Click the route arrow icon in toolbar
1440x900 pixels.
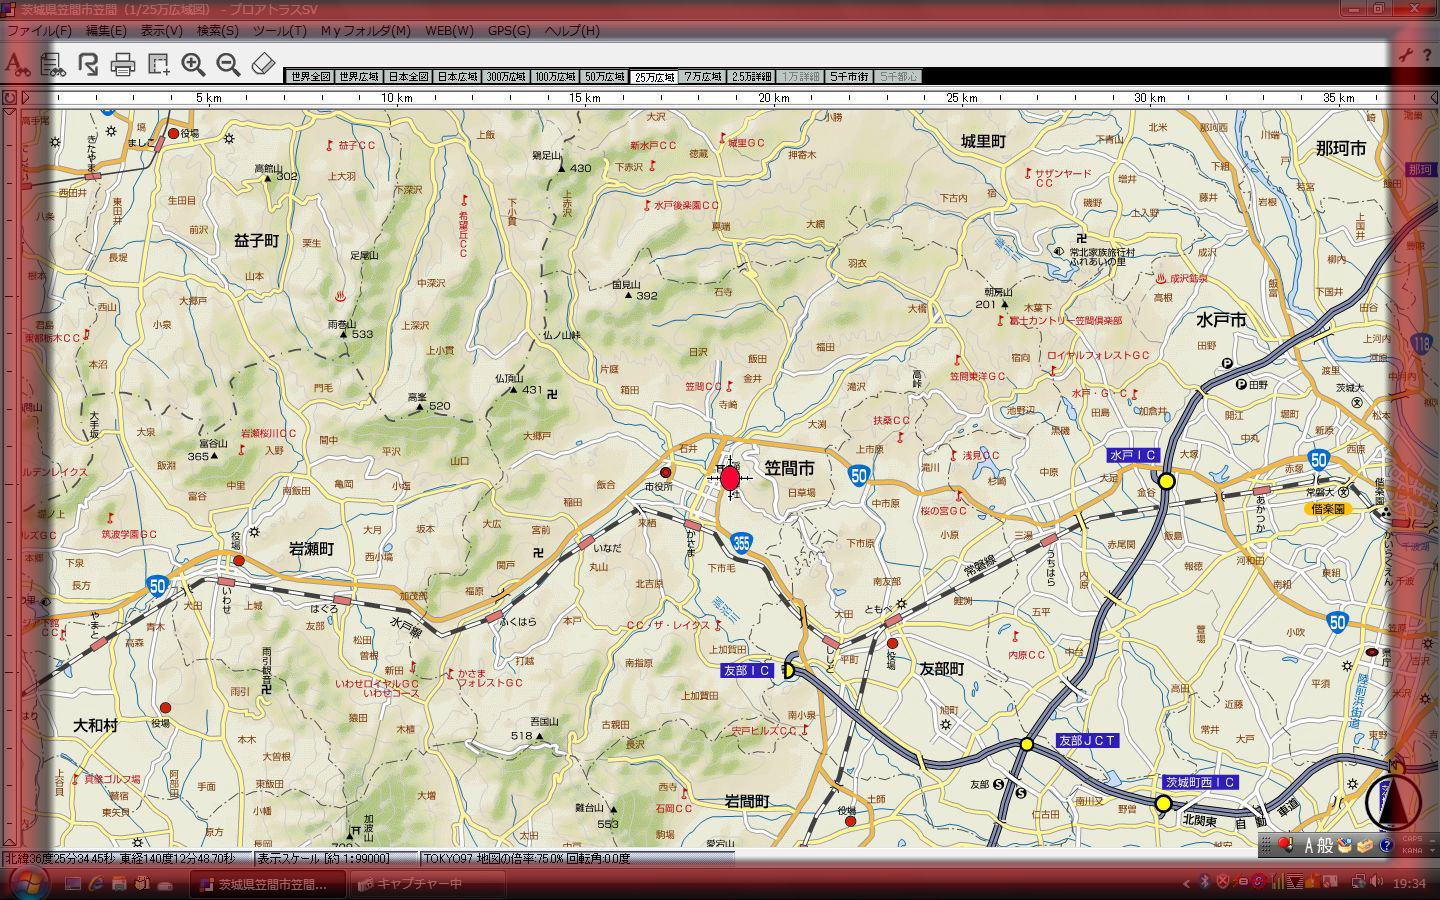click(88, 65)
